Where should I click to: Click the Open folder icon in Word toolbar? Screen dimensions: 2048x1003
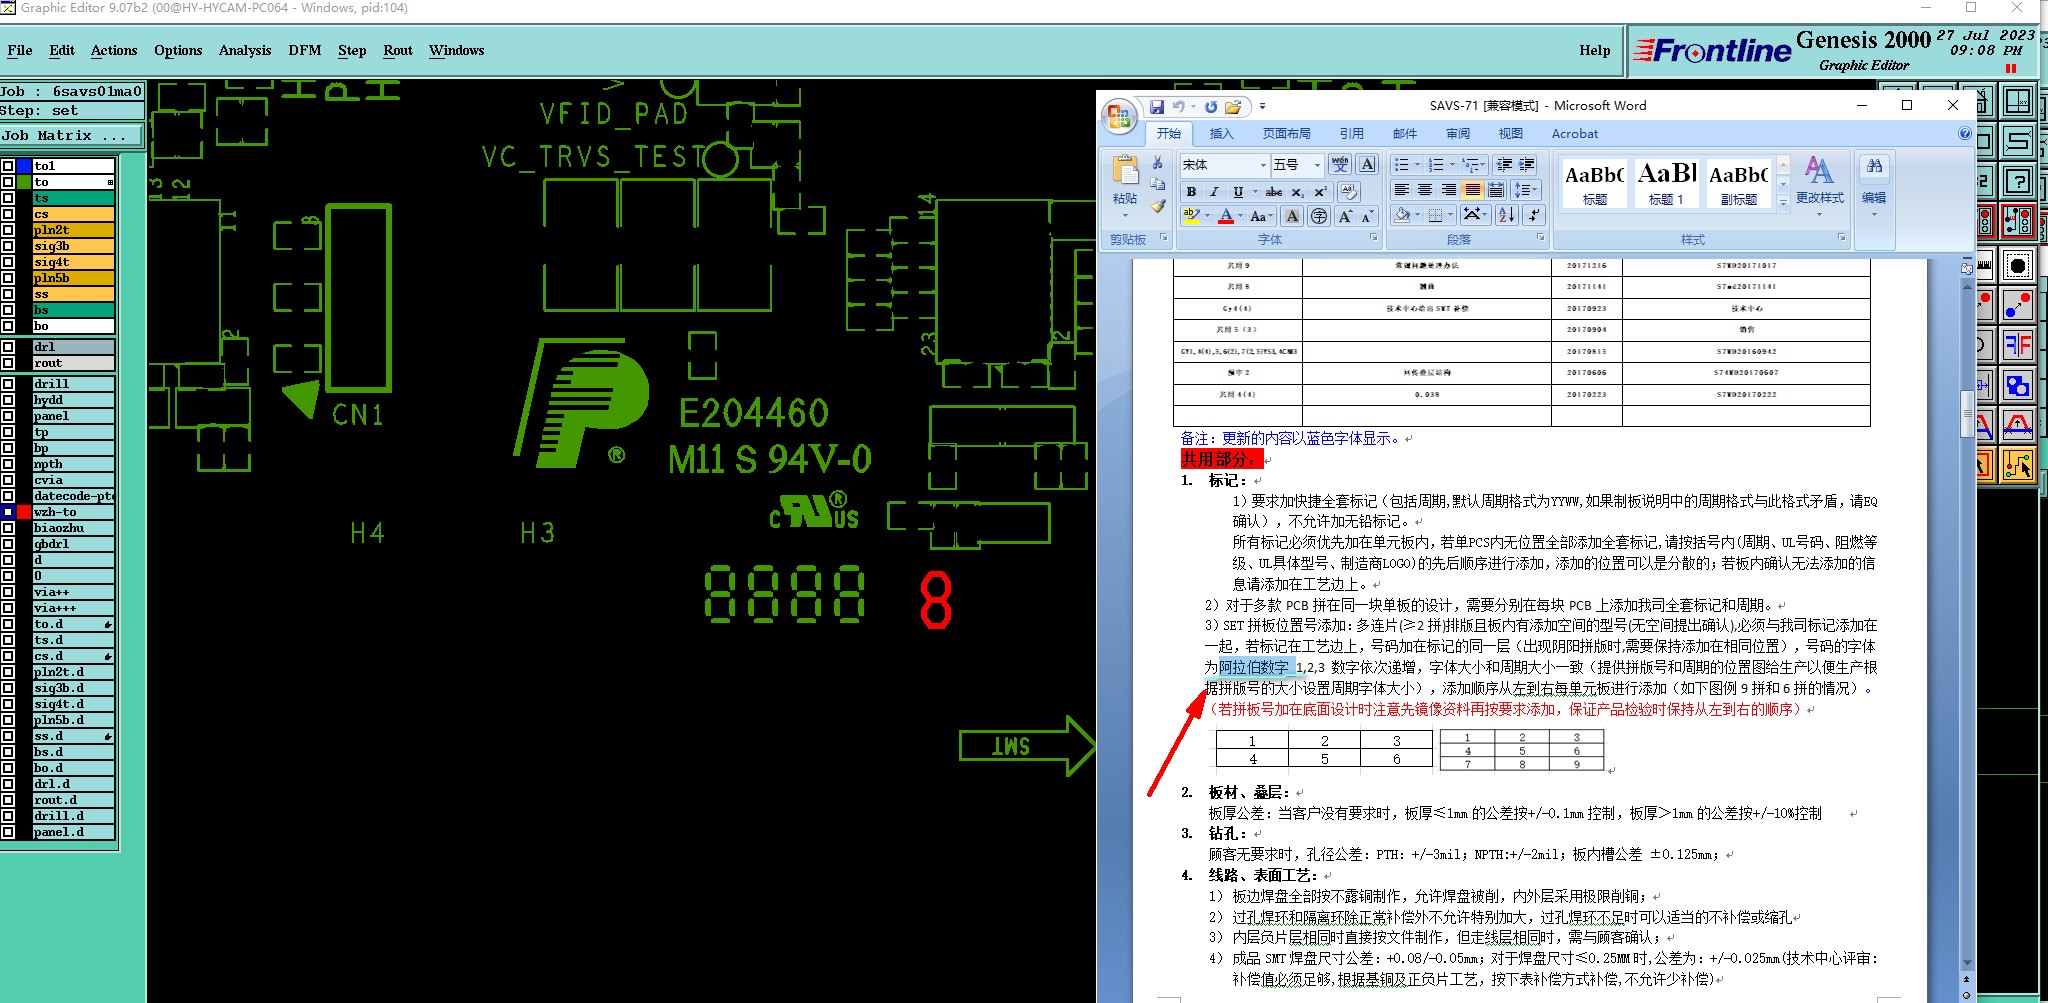pos(1233,106)
